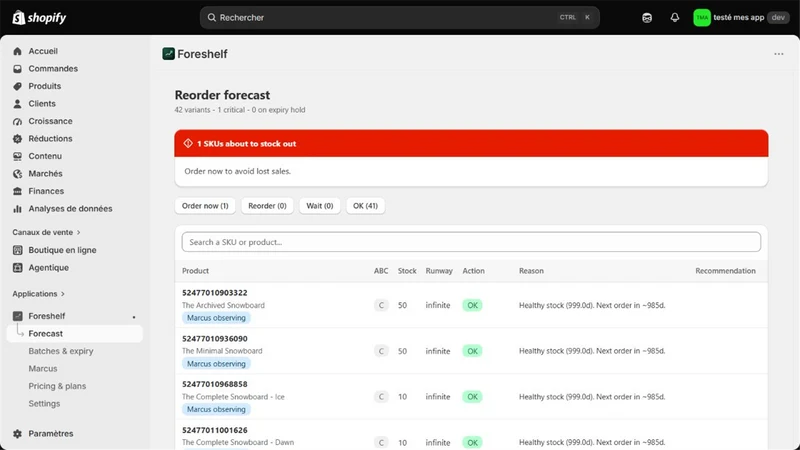The height and width of the screenshot is (450, 800).
Task: Filter by Wait (0)
Action: pyautogui.click(x=319, y=206)
